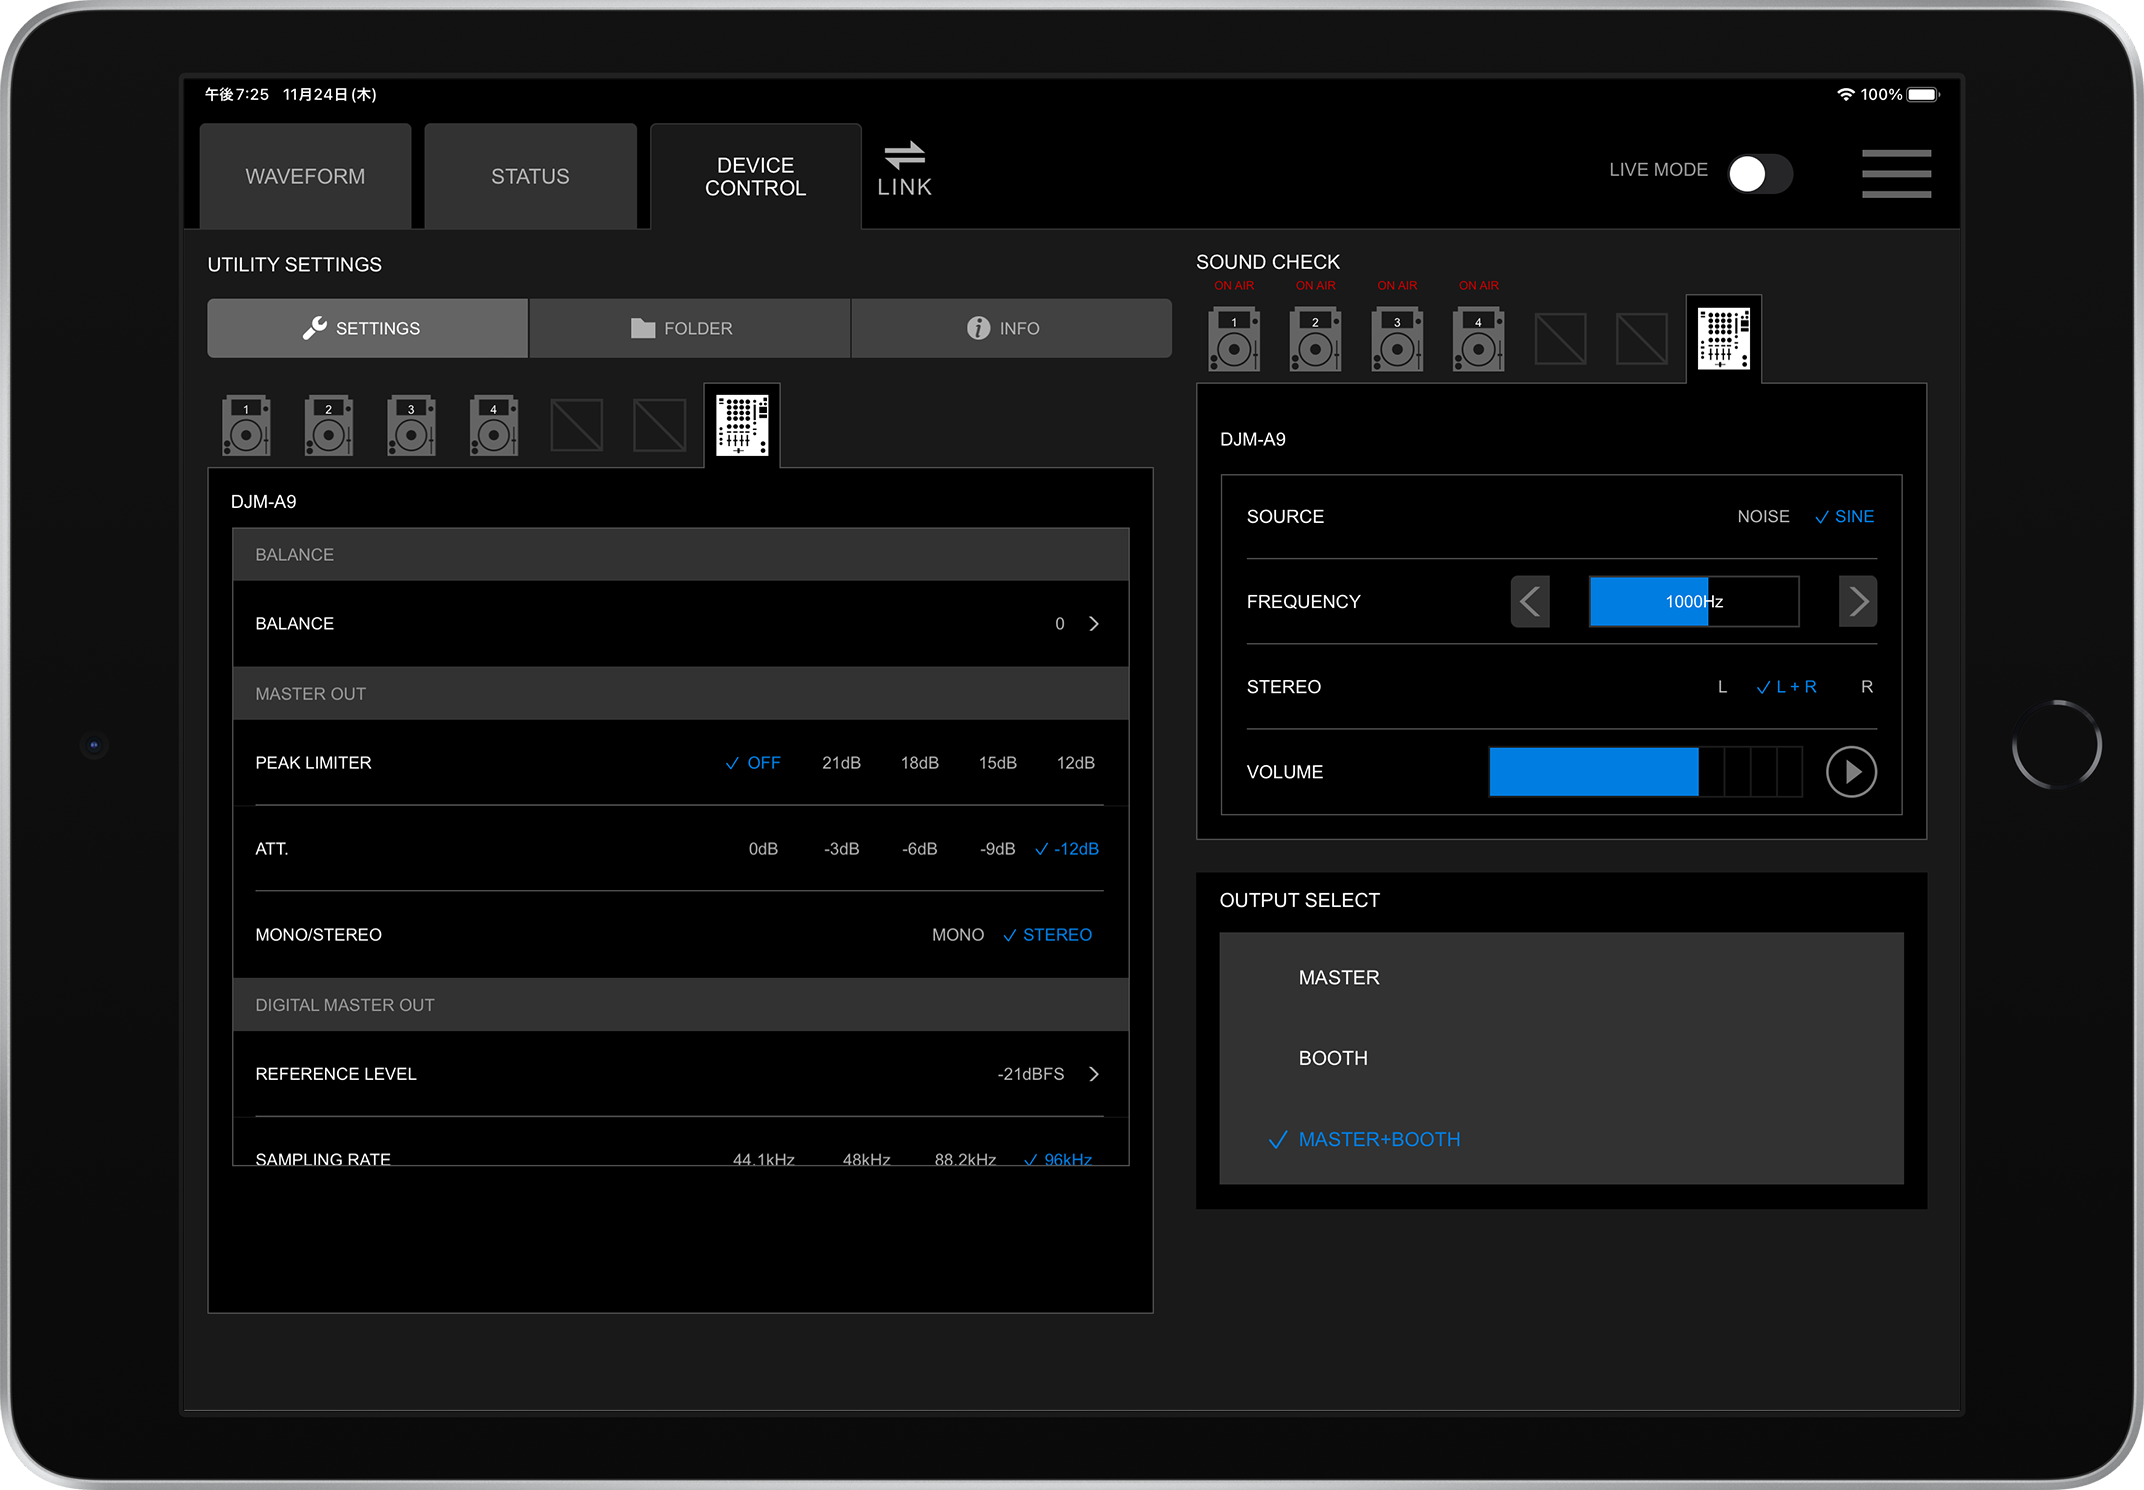Screen dimensions: 2144x1490
Task: Open the Info tab
Action: 1010,328
